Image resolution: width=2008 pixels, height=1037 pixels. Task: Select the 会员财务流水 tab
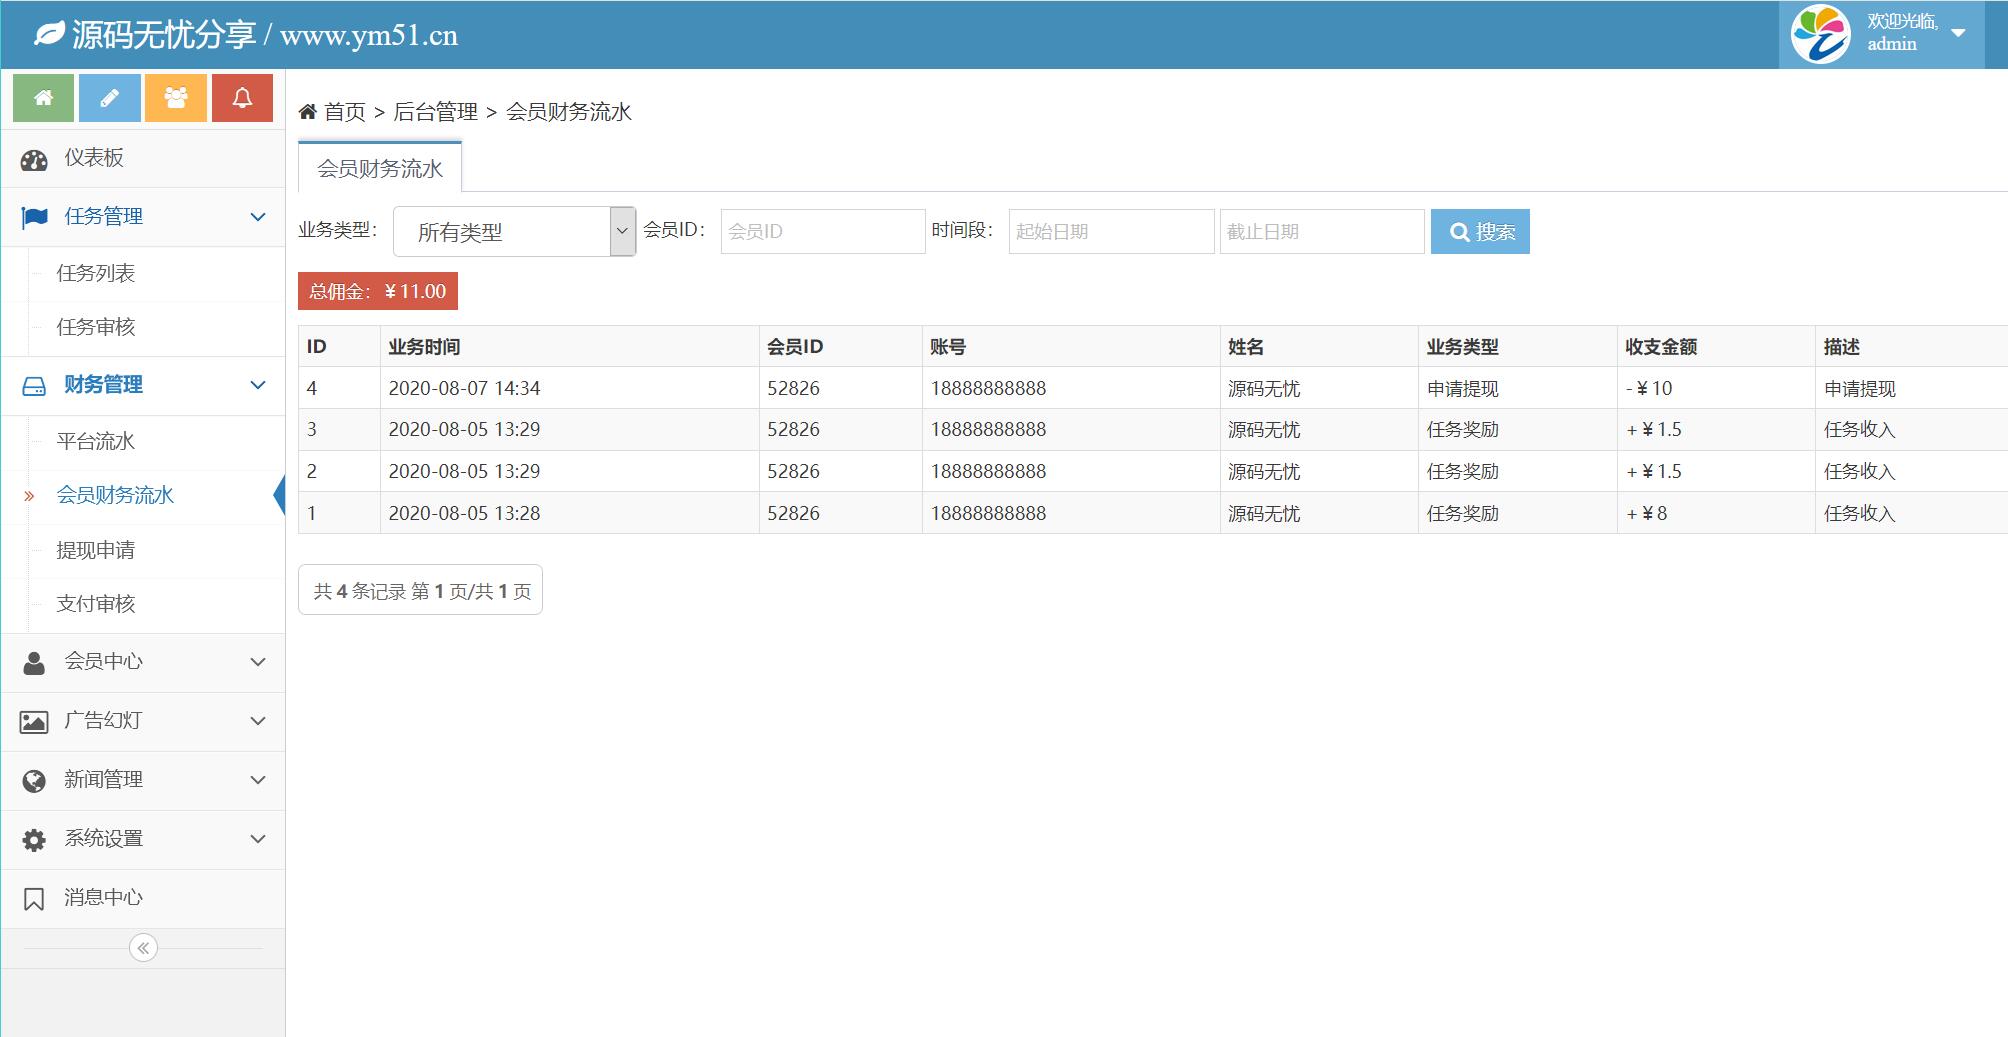(379, 168)
